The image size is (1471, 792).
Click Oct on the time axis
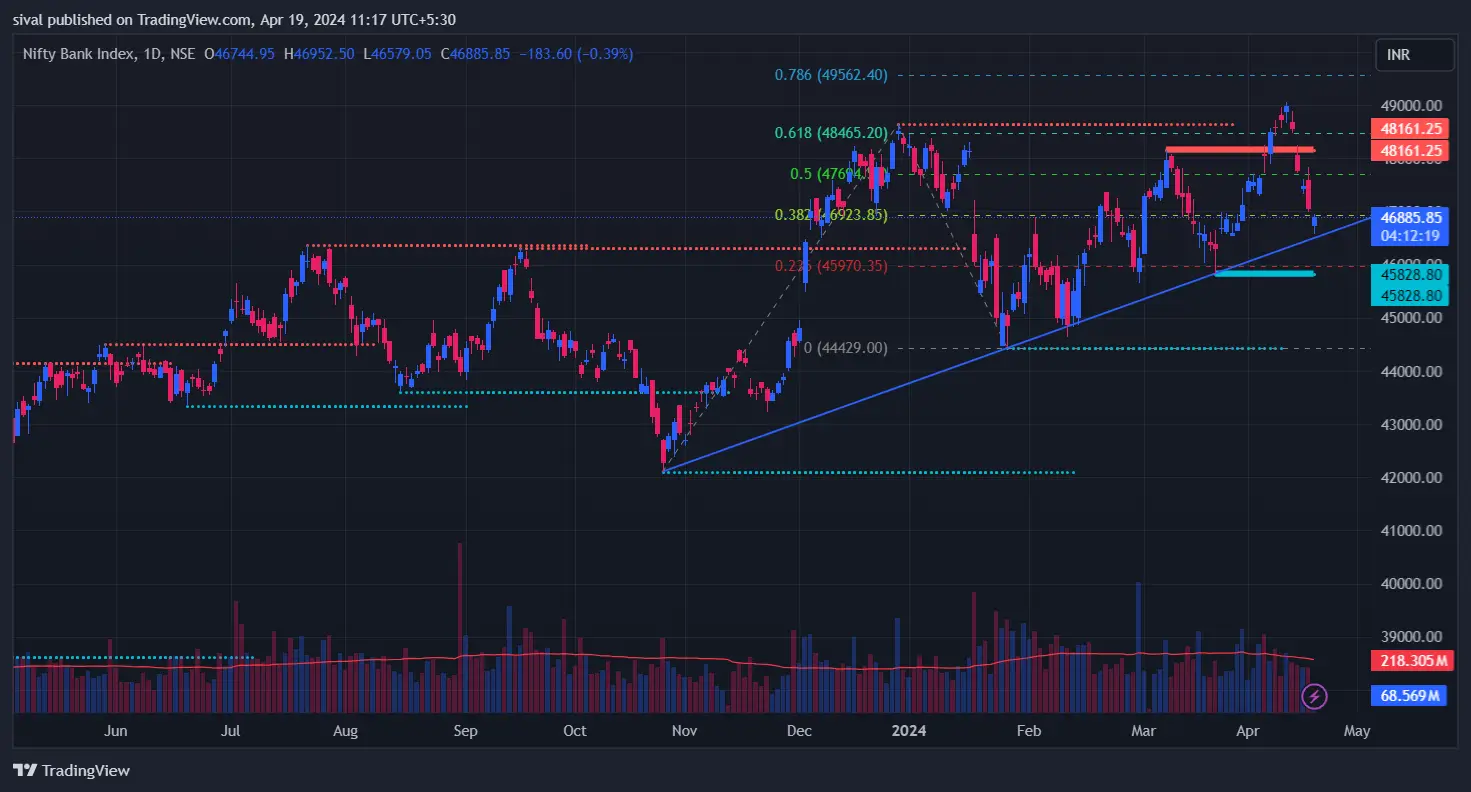[575, 731]
